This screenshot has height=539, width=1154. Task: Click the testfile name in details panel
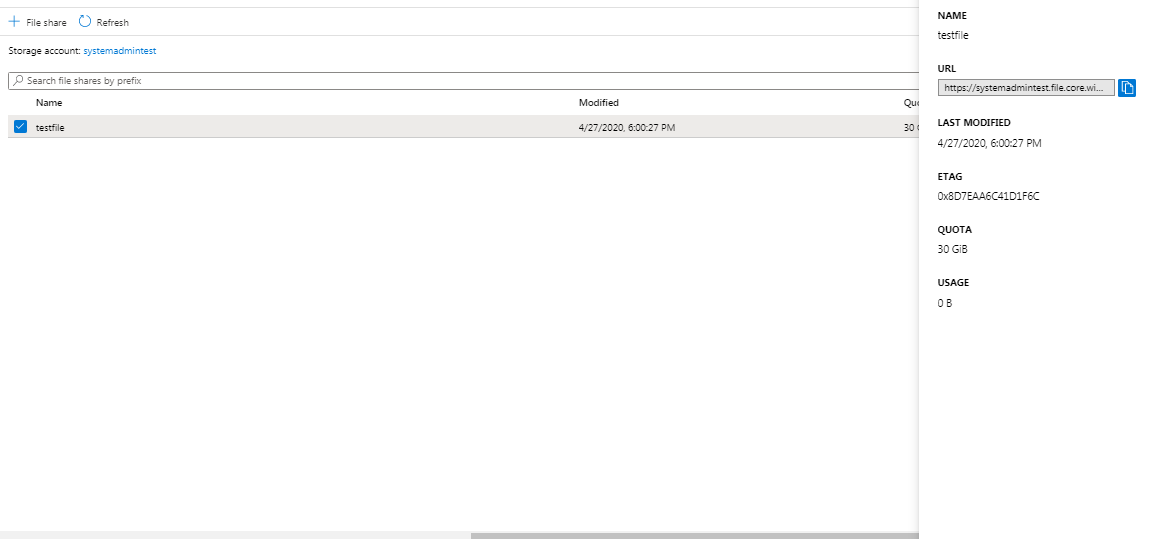pos(953,36)
